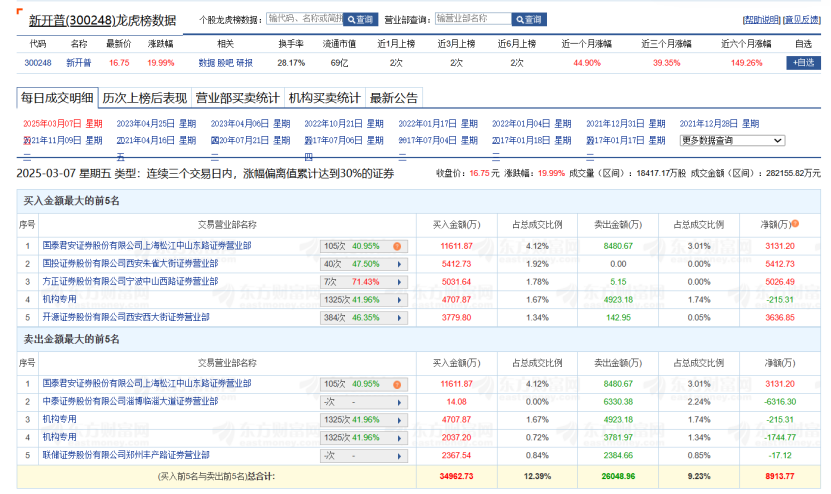This screenshot has width=831, height=494.
Task: Open the 更多数据查询 dropdown
Action: click(x=732, y=140)
